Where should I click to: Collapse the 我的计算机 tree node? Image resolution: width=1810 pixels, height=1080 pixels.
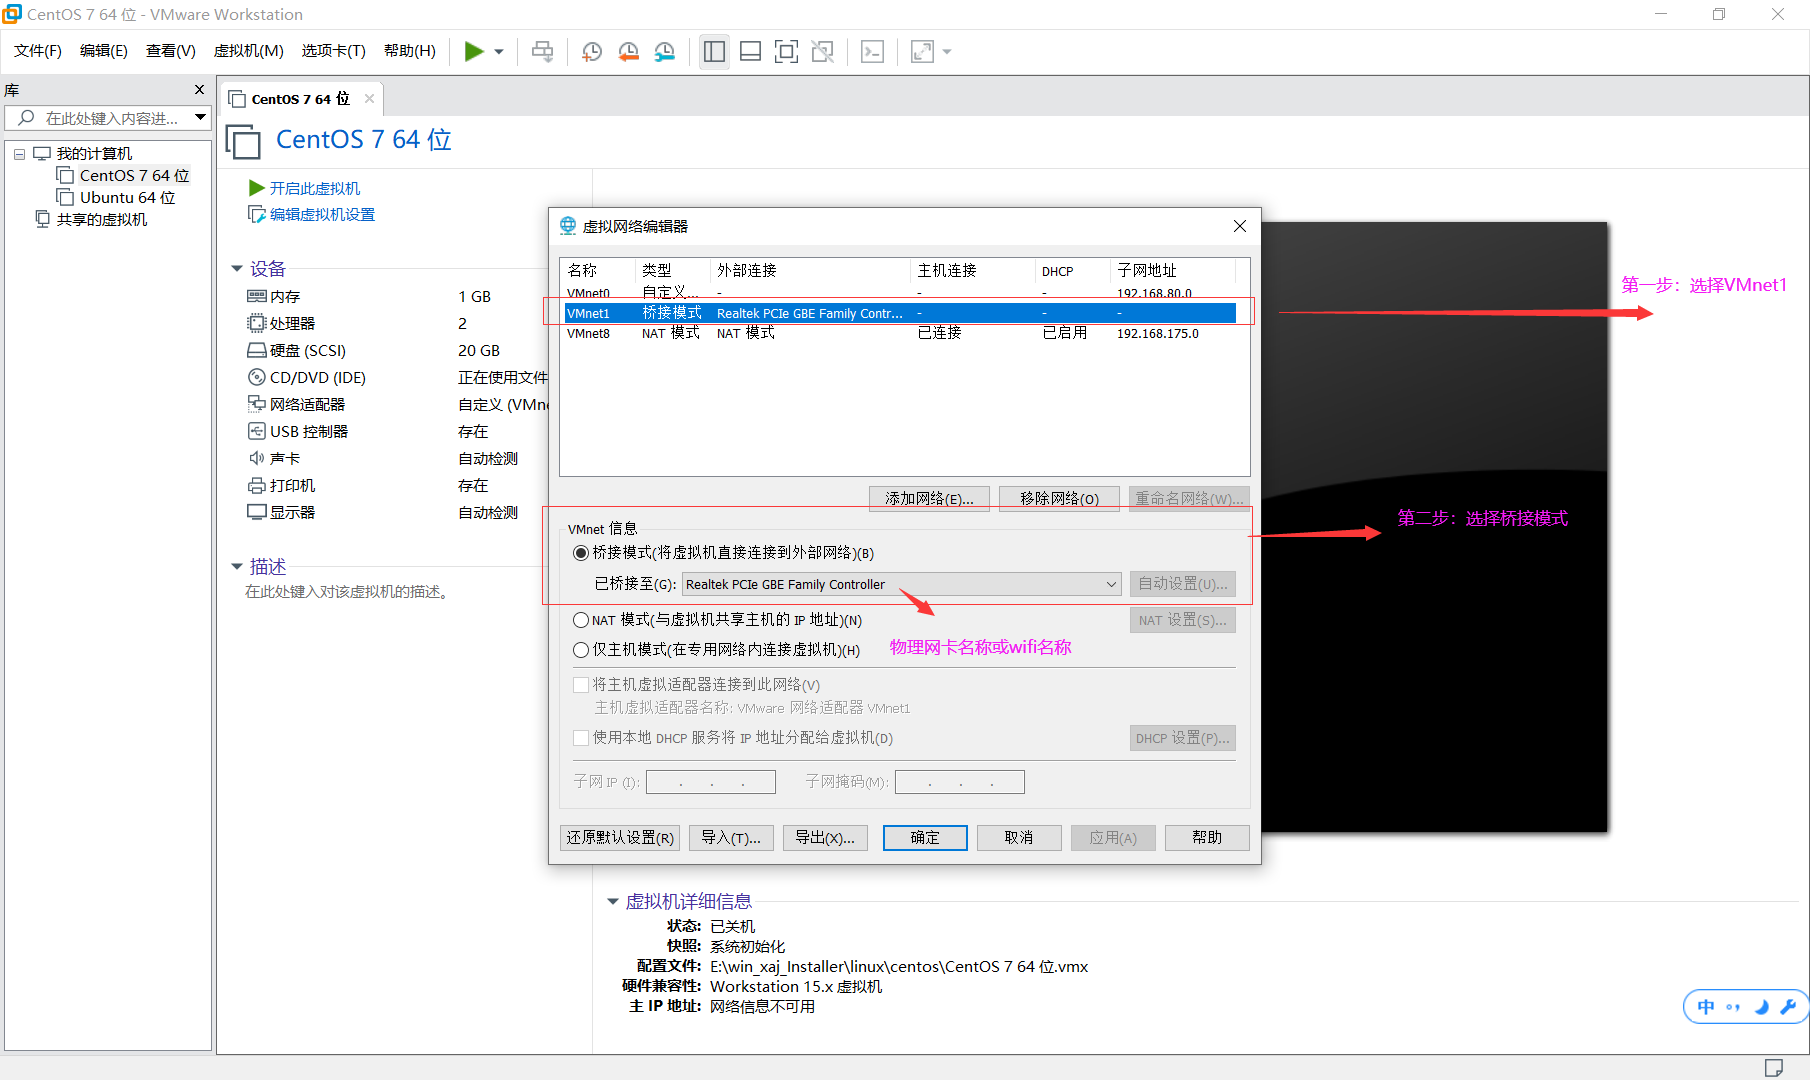(x=19, y=154)
